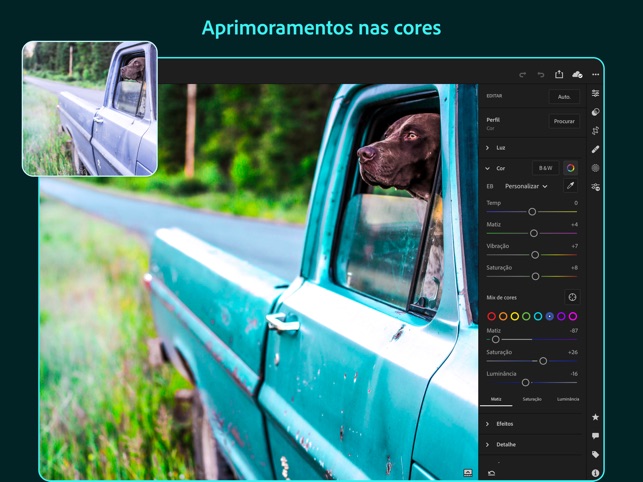The image size is (643, 482).
Task: Click the Auto. button
Action: tap(564, 97)
